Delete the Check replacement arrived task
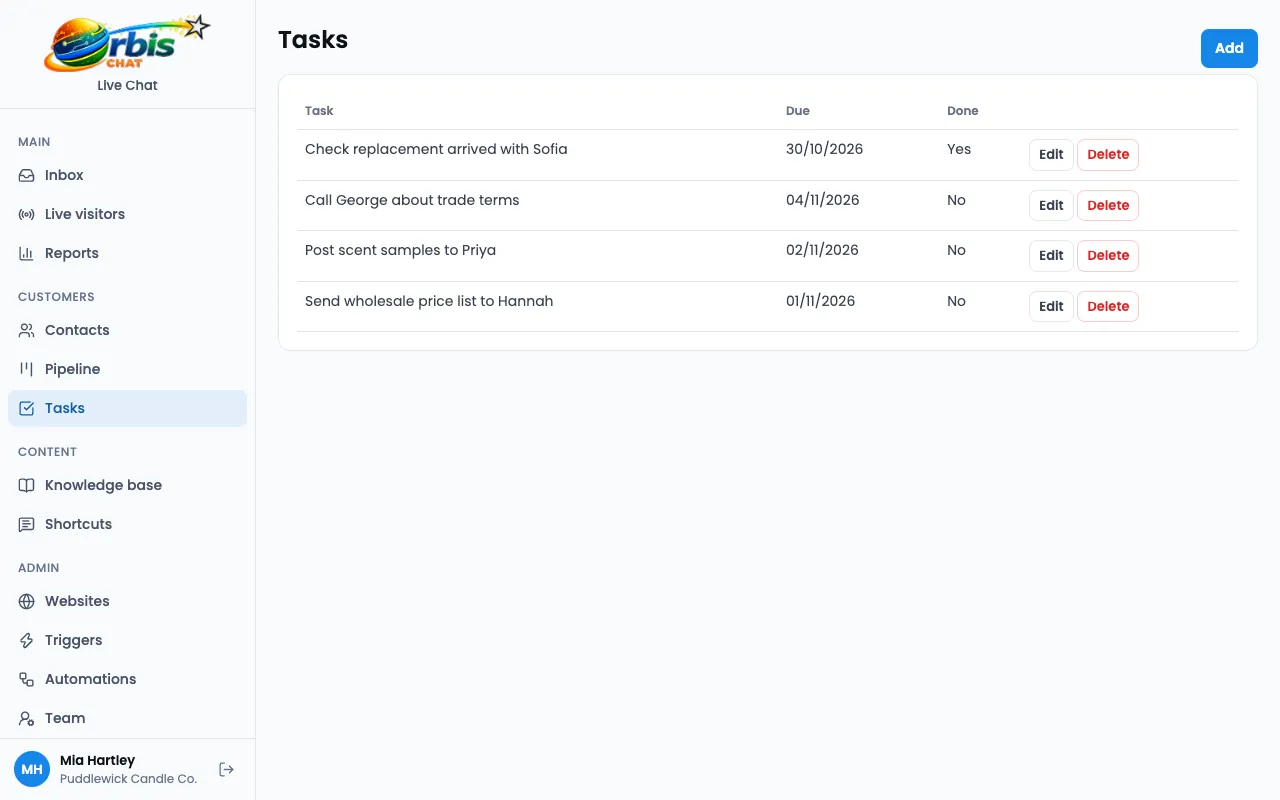The height and width of the screenshot is (800, 1280). click(1108, 155)
